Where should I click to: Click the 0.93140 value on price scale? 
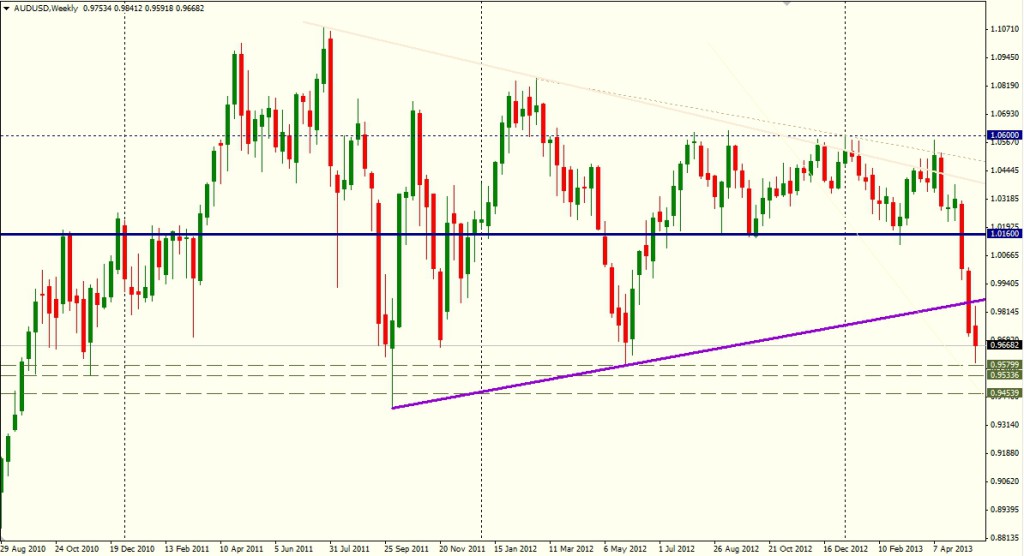click(x=1003, y=424)
